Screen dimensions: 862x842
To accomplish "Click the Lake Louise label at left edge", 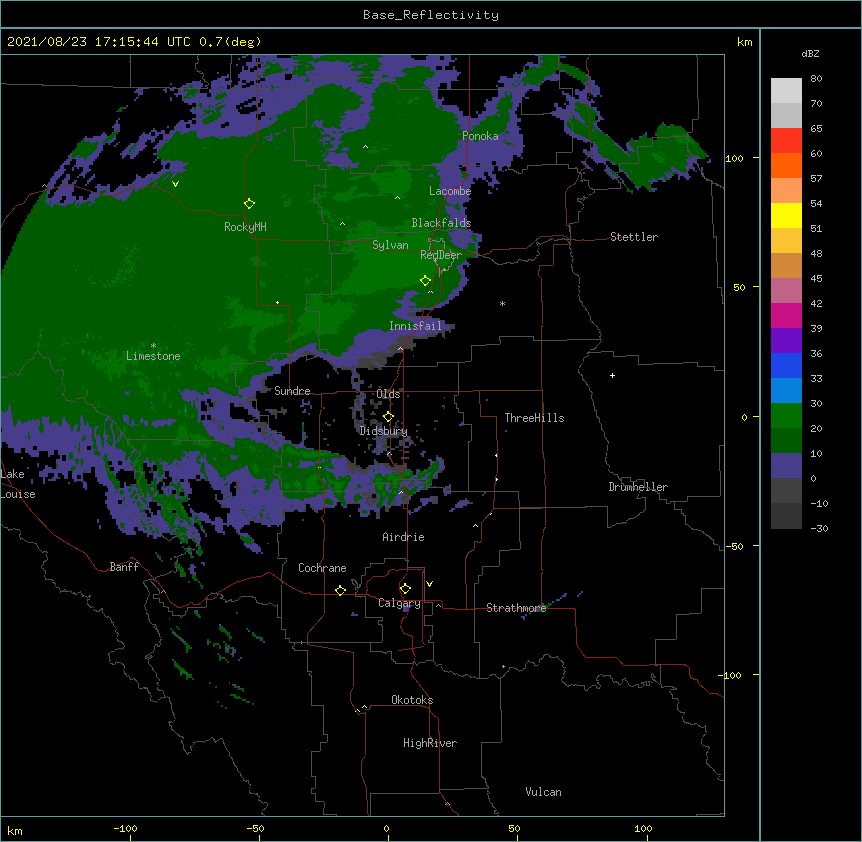I will [18, 484].
